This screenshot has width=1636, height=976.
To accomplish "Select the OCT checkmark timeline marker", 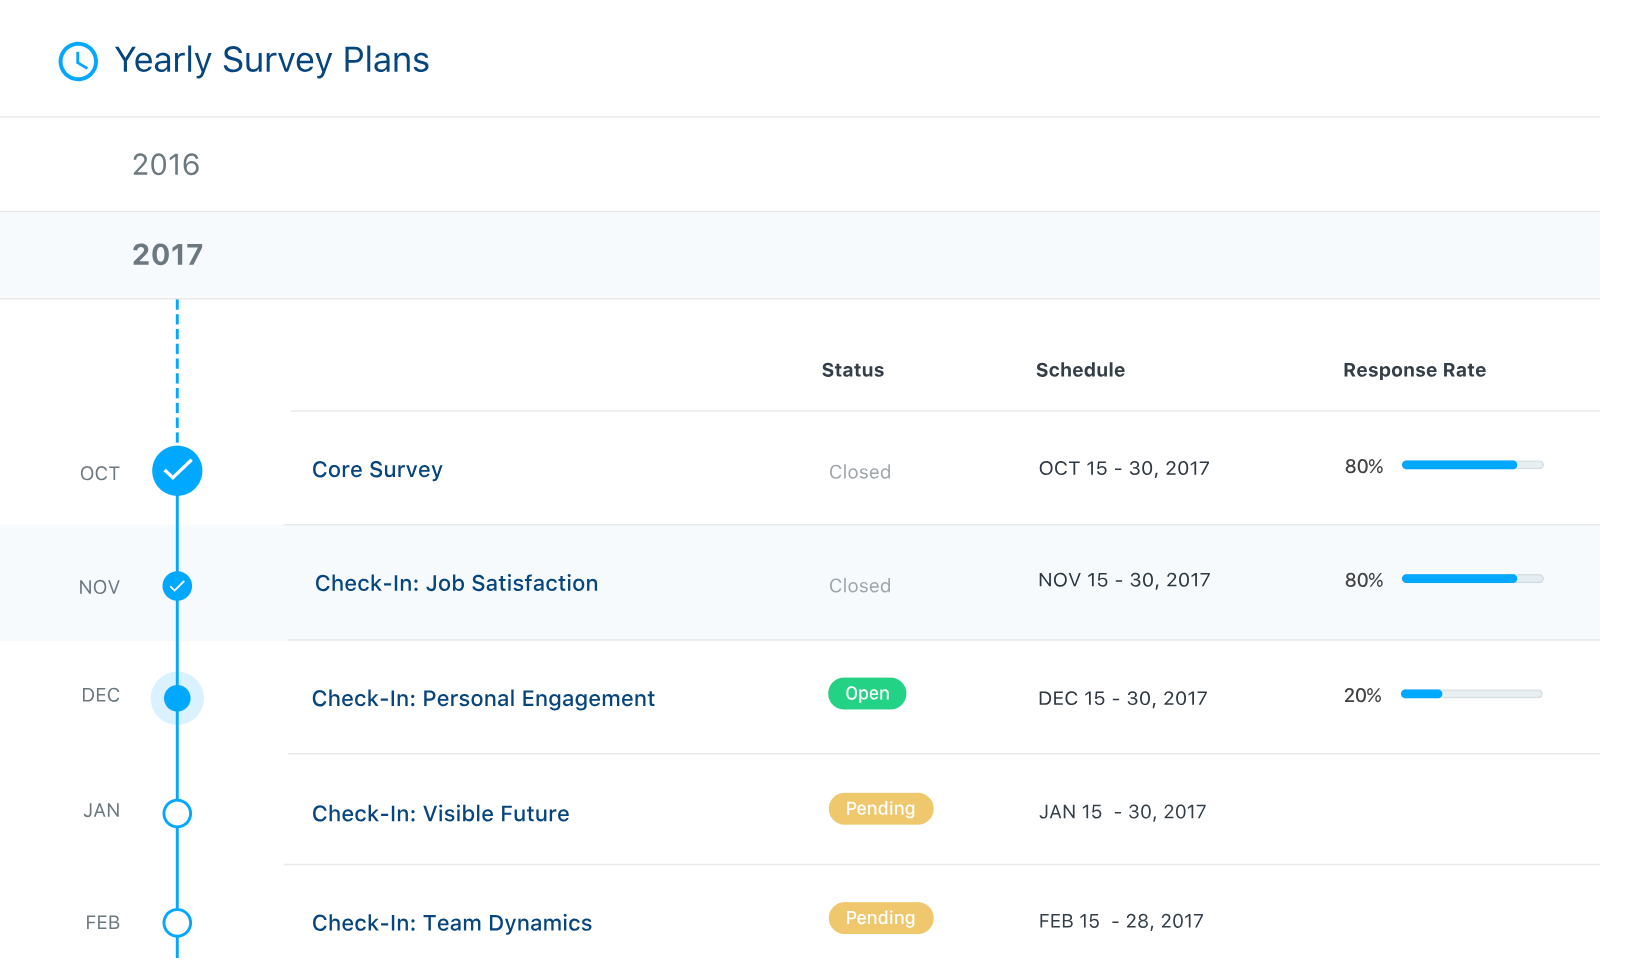I will coord(177,470).
